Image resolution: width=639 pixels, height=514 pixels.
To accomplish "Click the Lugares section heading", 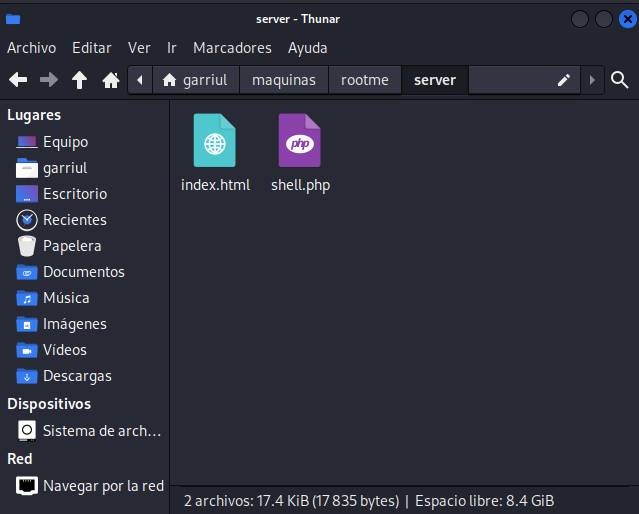I will [34, 115].
